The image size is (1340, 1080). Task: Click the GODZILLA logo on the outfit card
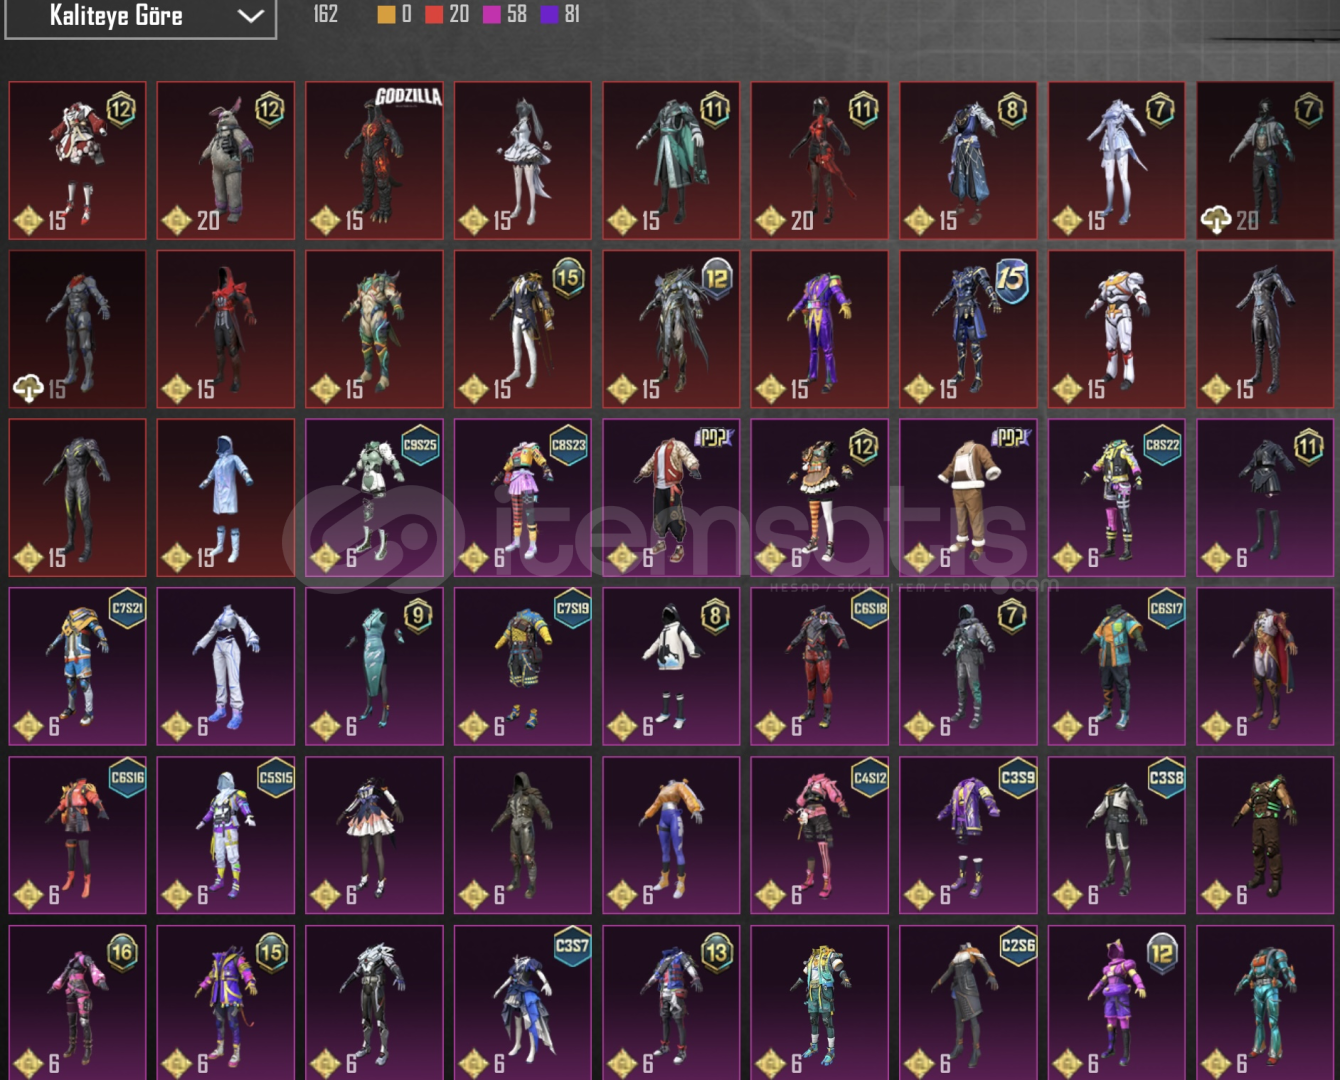click(408, 97)
